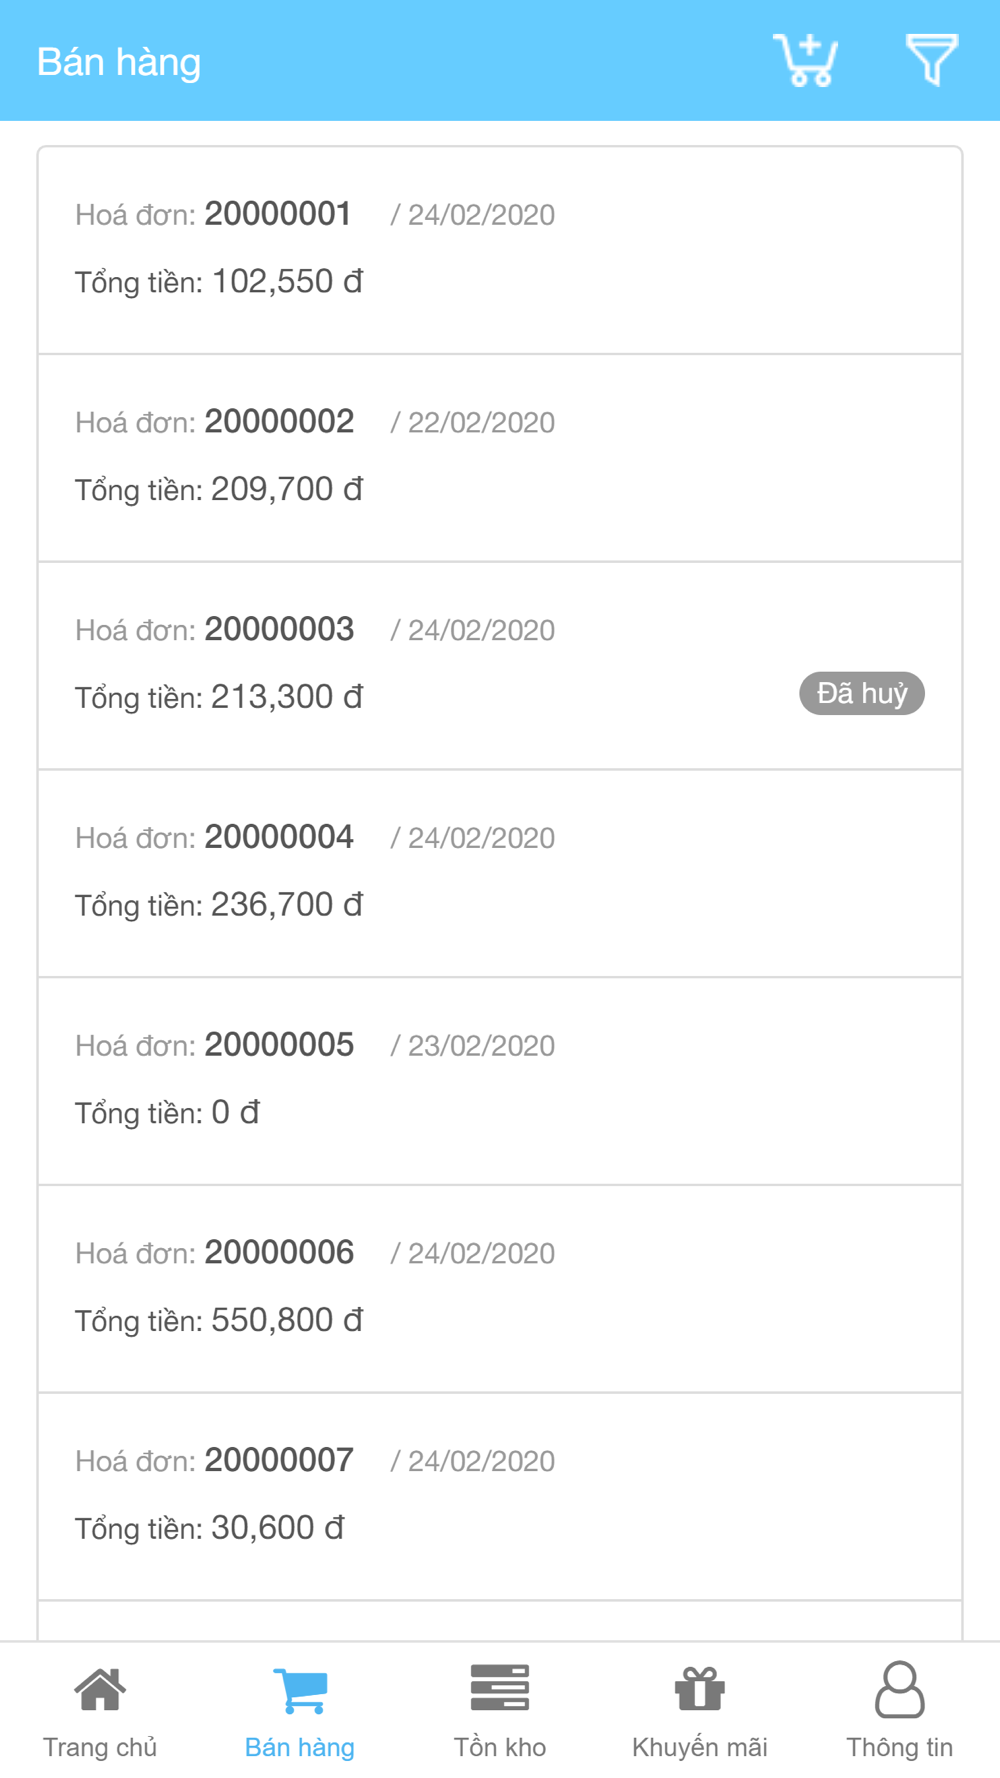
Task: Select invoice 20000006 totaling 550,800 đ
Action: coord(500,1289)
